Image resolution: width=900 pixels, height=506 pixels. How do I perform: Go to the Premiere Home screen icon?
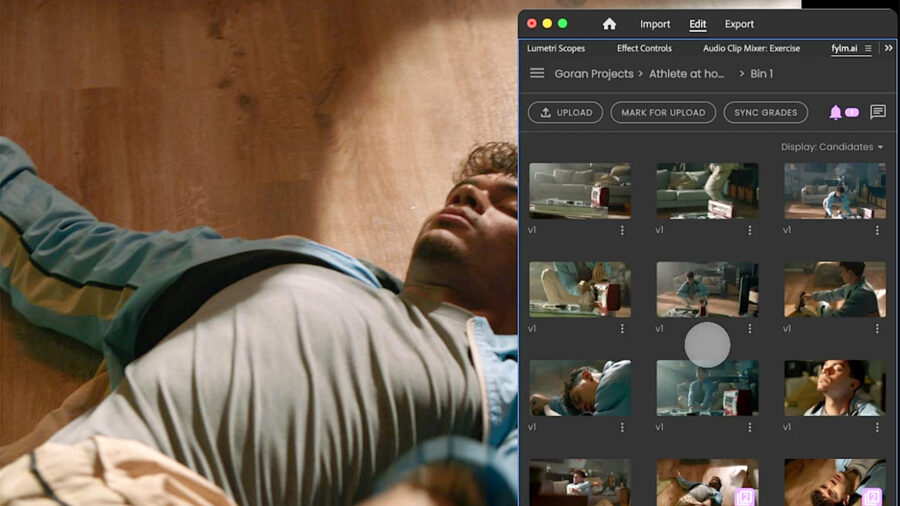coord(609,24)
